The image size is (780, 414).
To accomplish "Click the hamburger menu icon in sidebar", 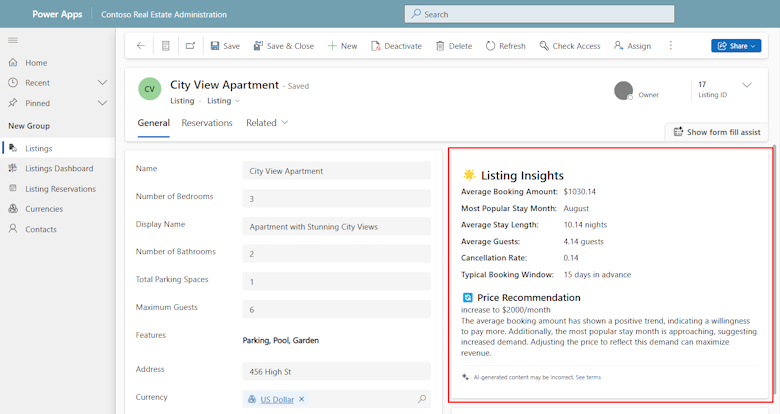I will 13,40.
